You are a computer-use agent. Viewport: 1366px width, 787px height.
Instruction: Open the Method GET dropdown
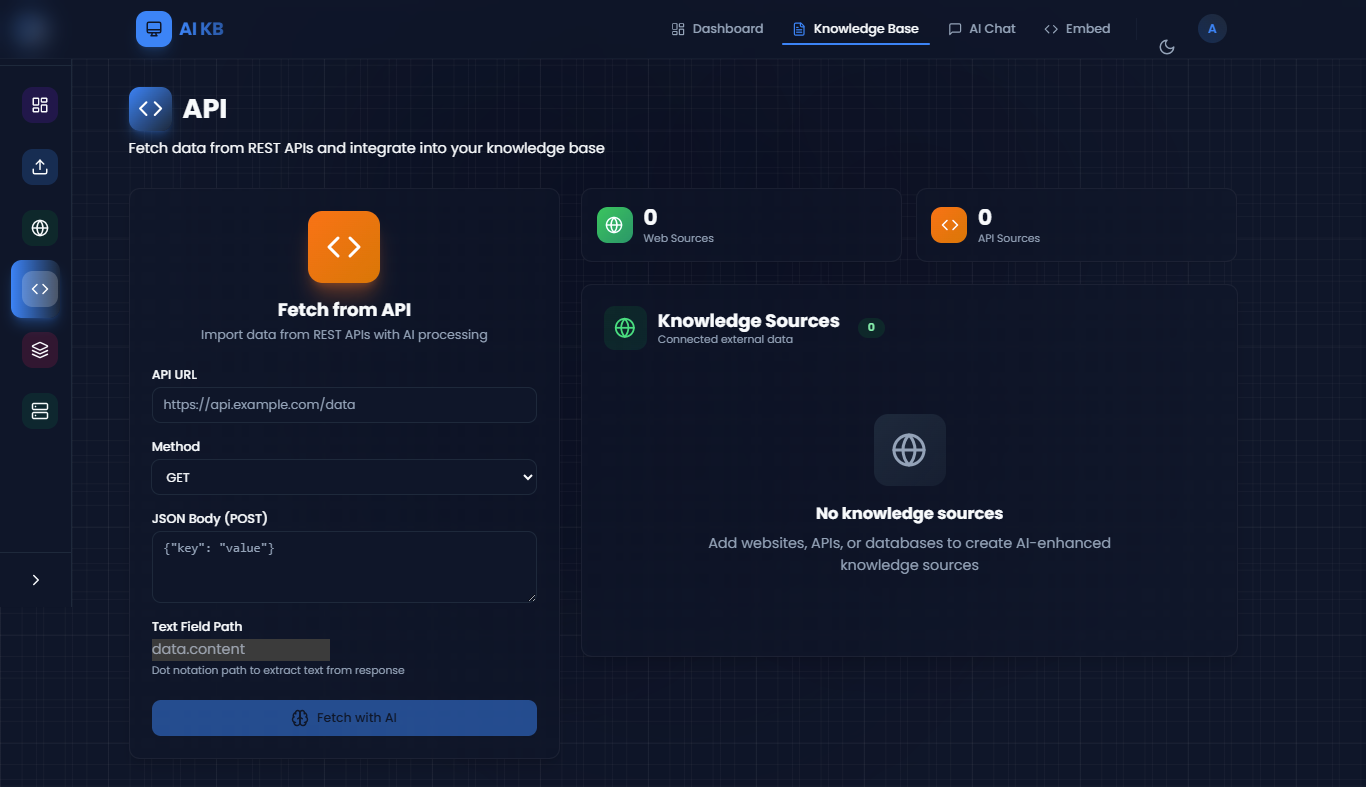point(344,477)
